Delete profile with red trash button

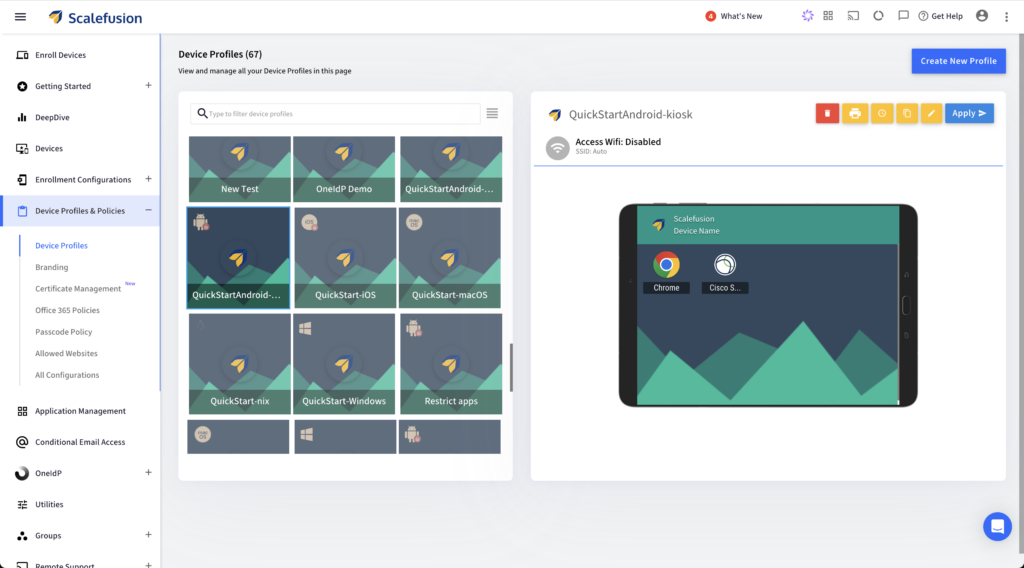point(827,114)
